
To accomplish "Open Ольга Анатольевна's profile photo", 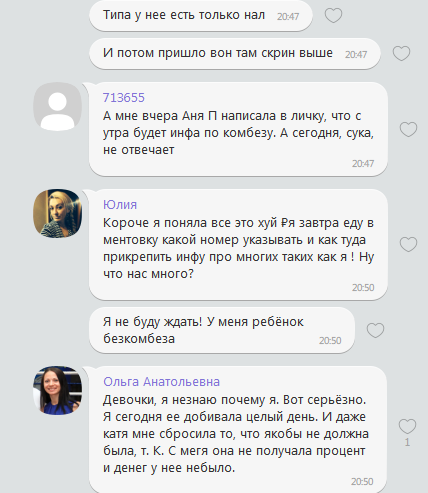I will (x=57, y=390).
